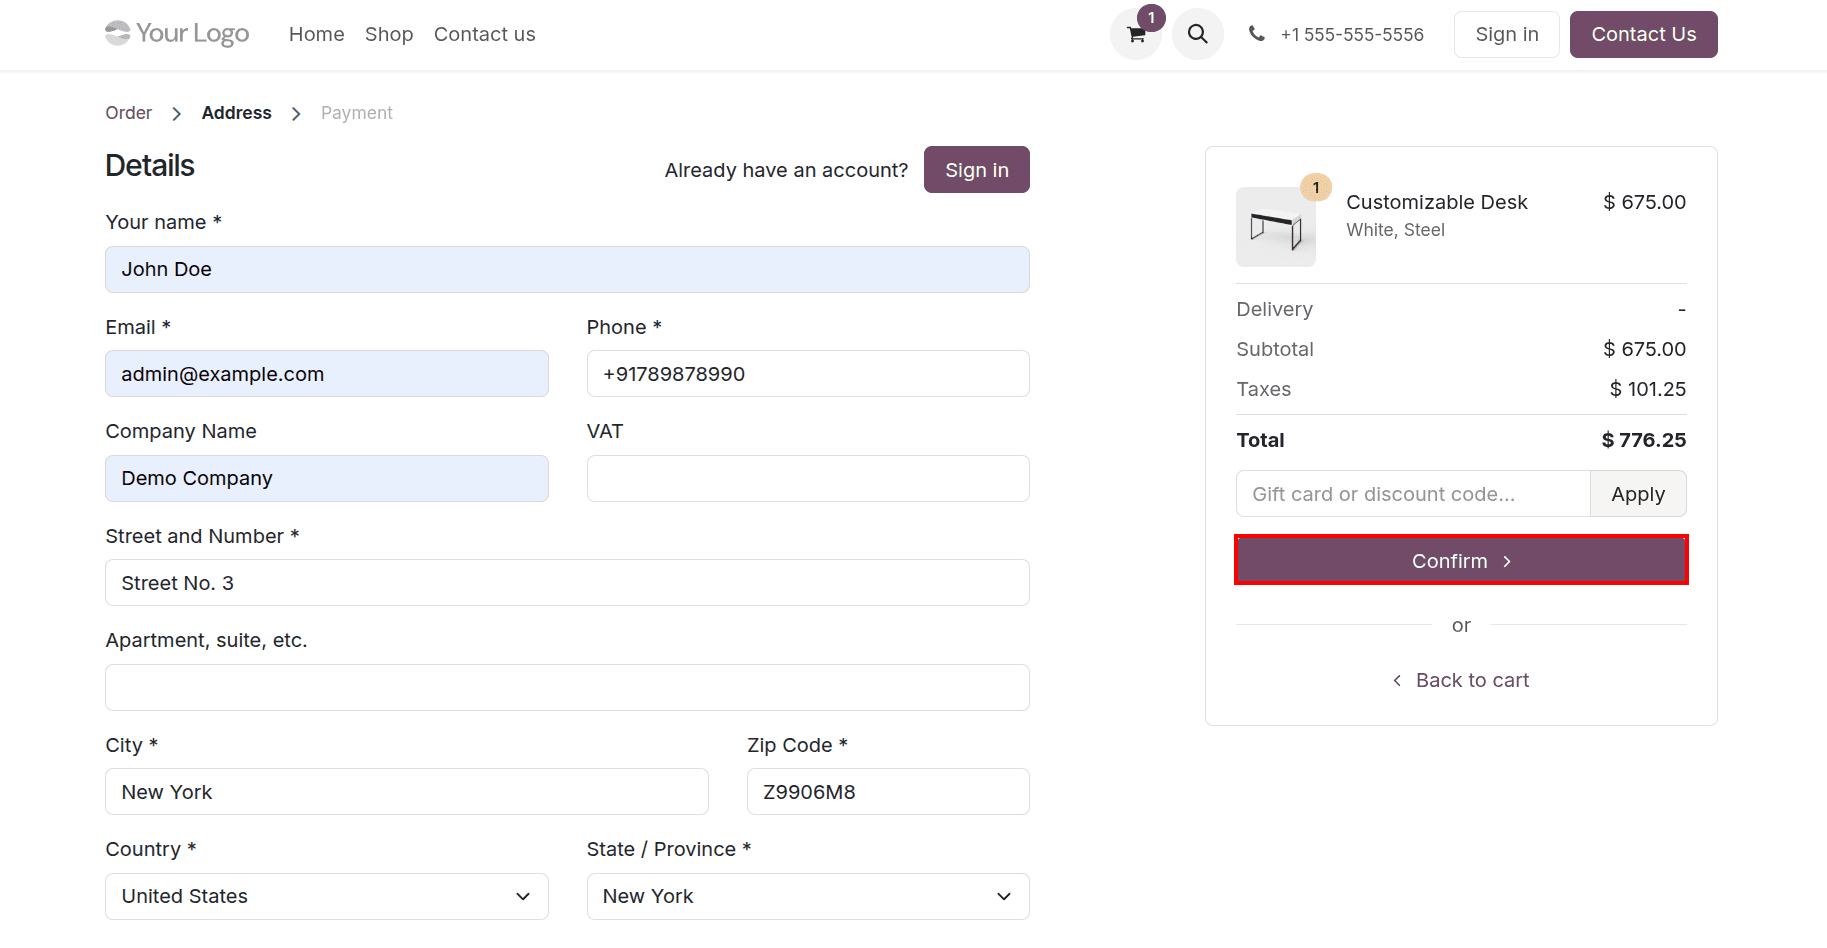Screen dimensions: 1827x948
Task: Click the White, Steel variant text
Action: point(1395,230)
